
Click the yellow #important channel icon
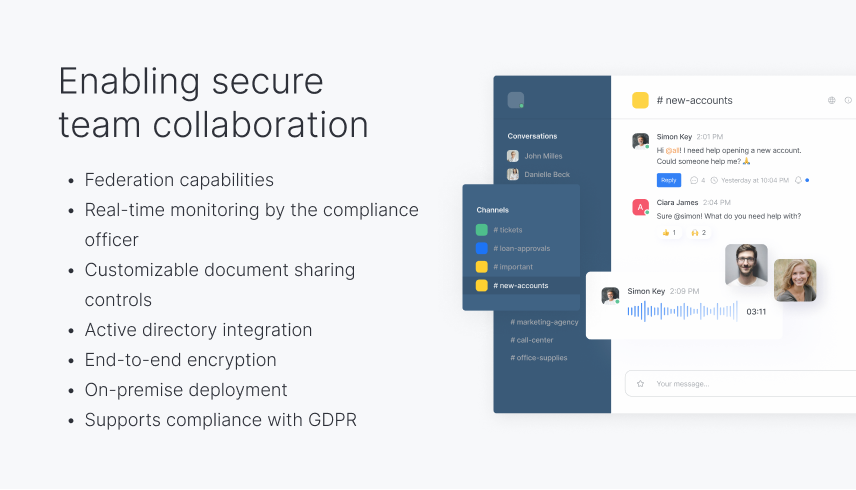[x=482, y=267]
